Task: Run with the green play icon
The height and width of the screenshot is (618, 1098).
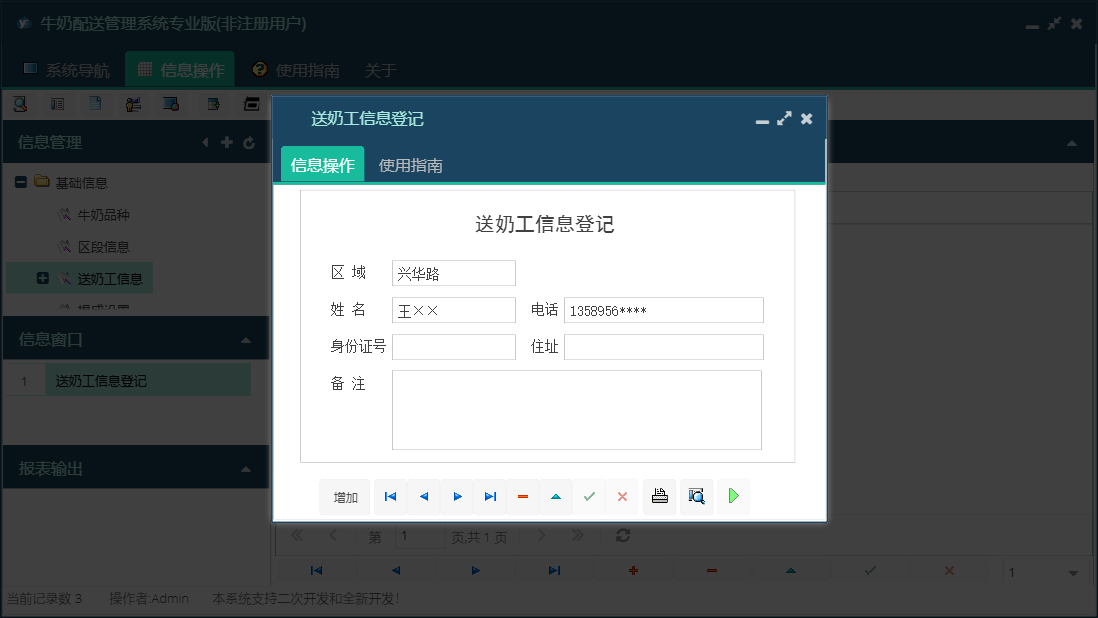Action: tap(733, 496)
